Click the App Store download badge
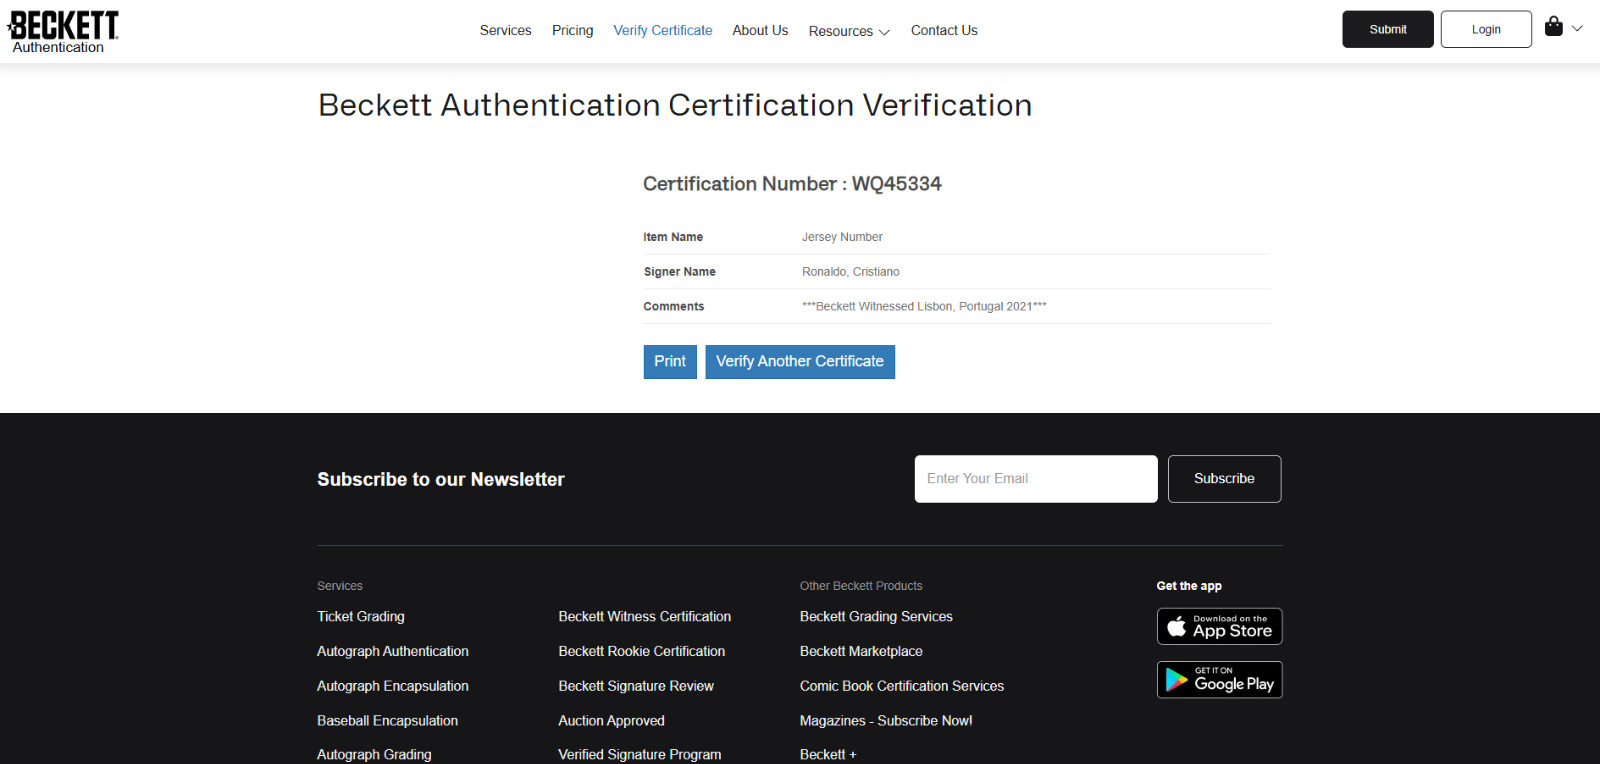1600x764 pixels. point(1219,627)
